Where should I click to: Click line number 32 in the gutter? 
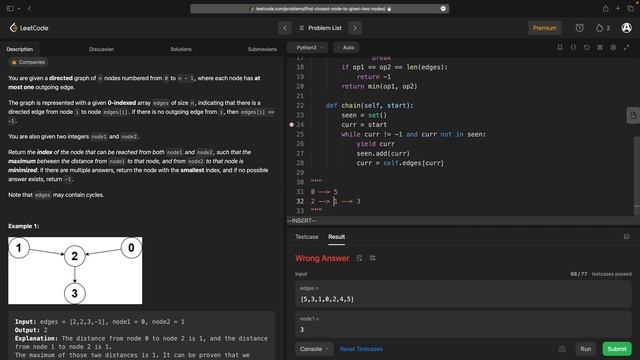click(x=300, y=201)
